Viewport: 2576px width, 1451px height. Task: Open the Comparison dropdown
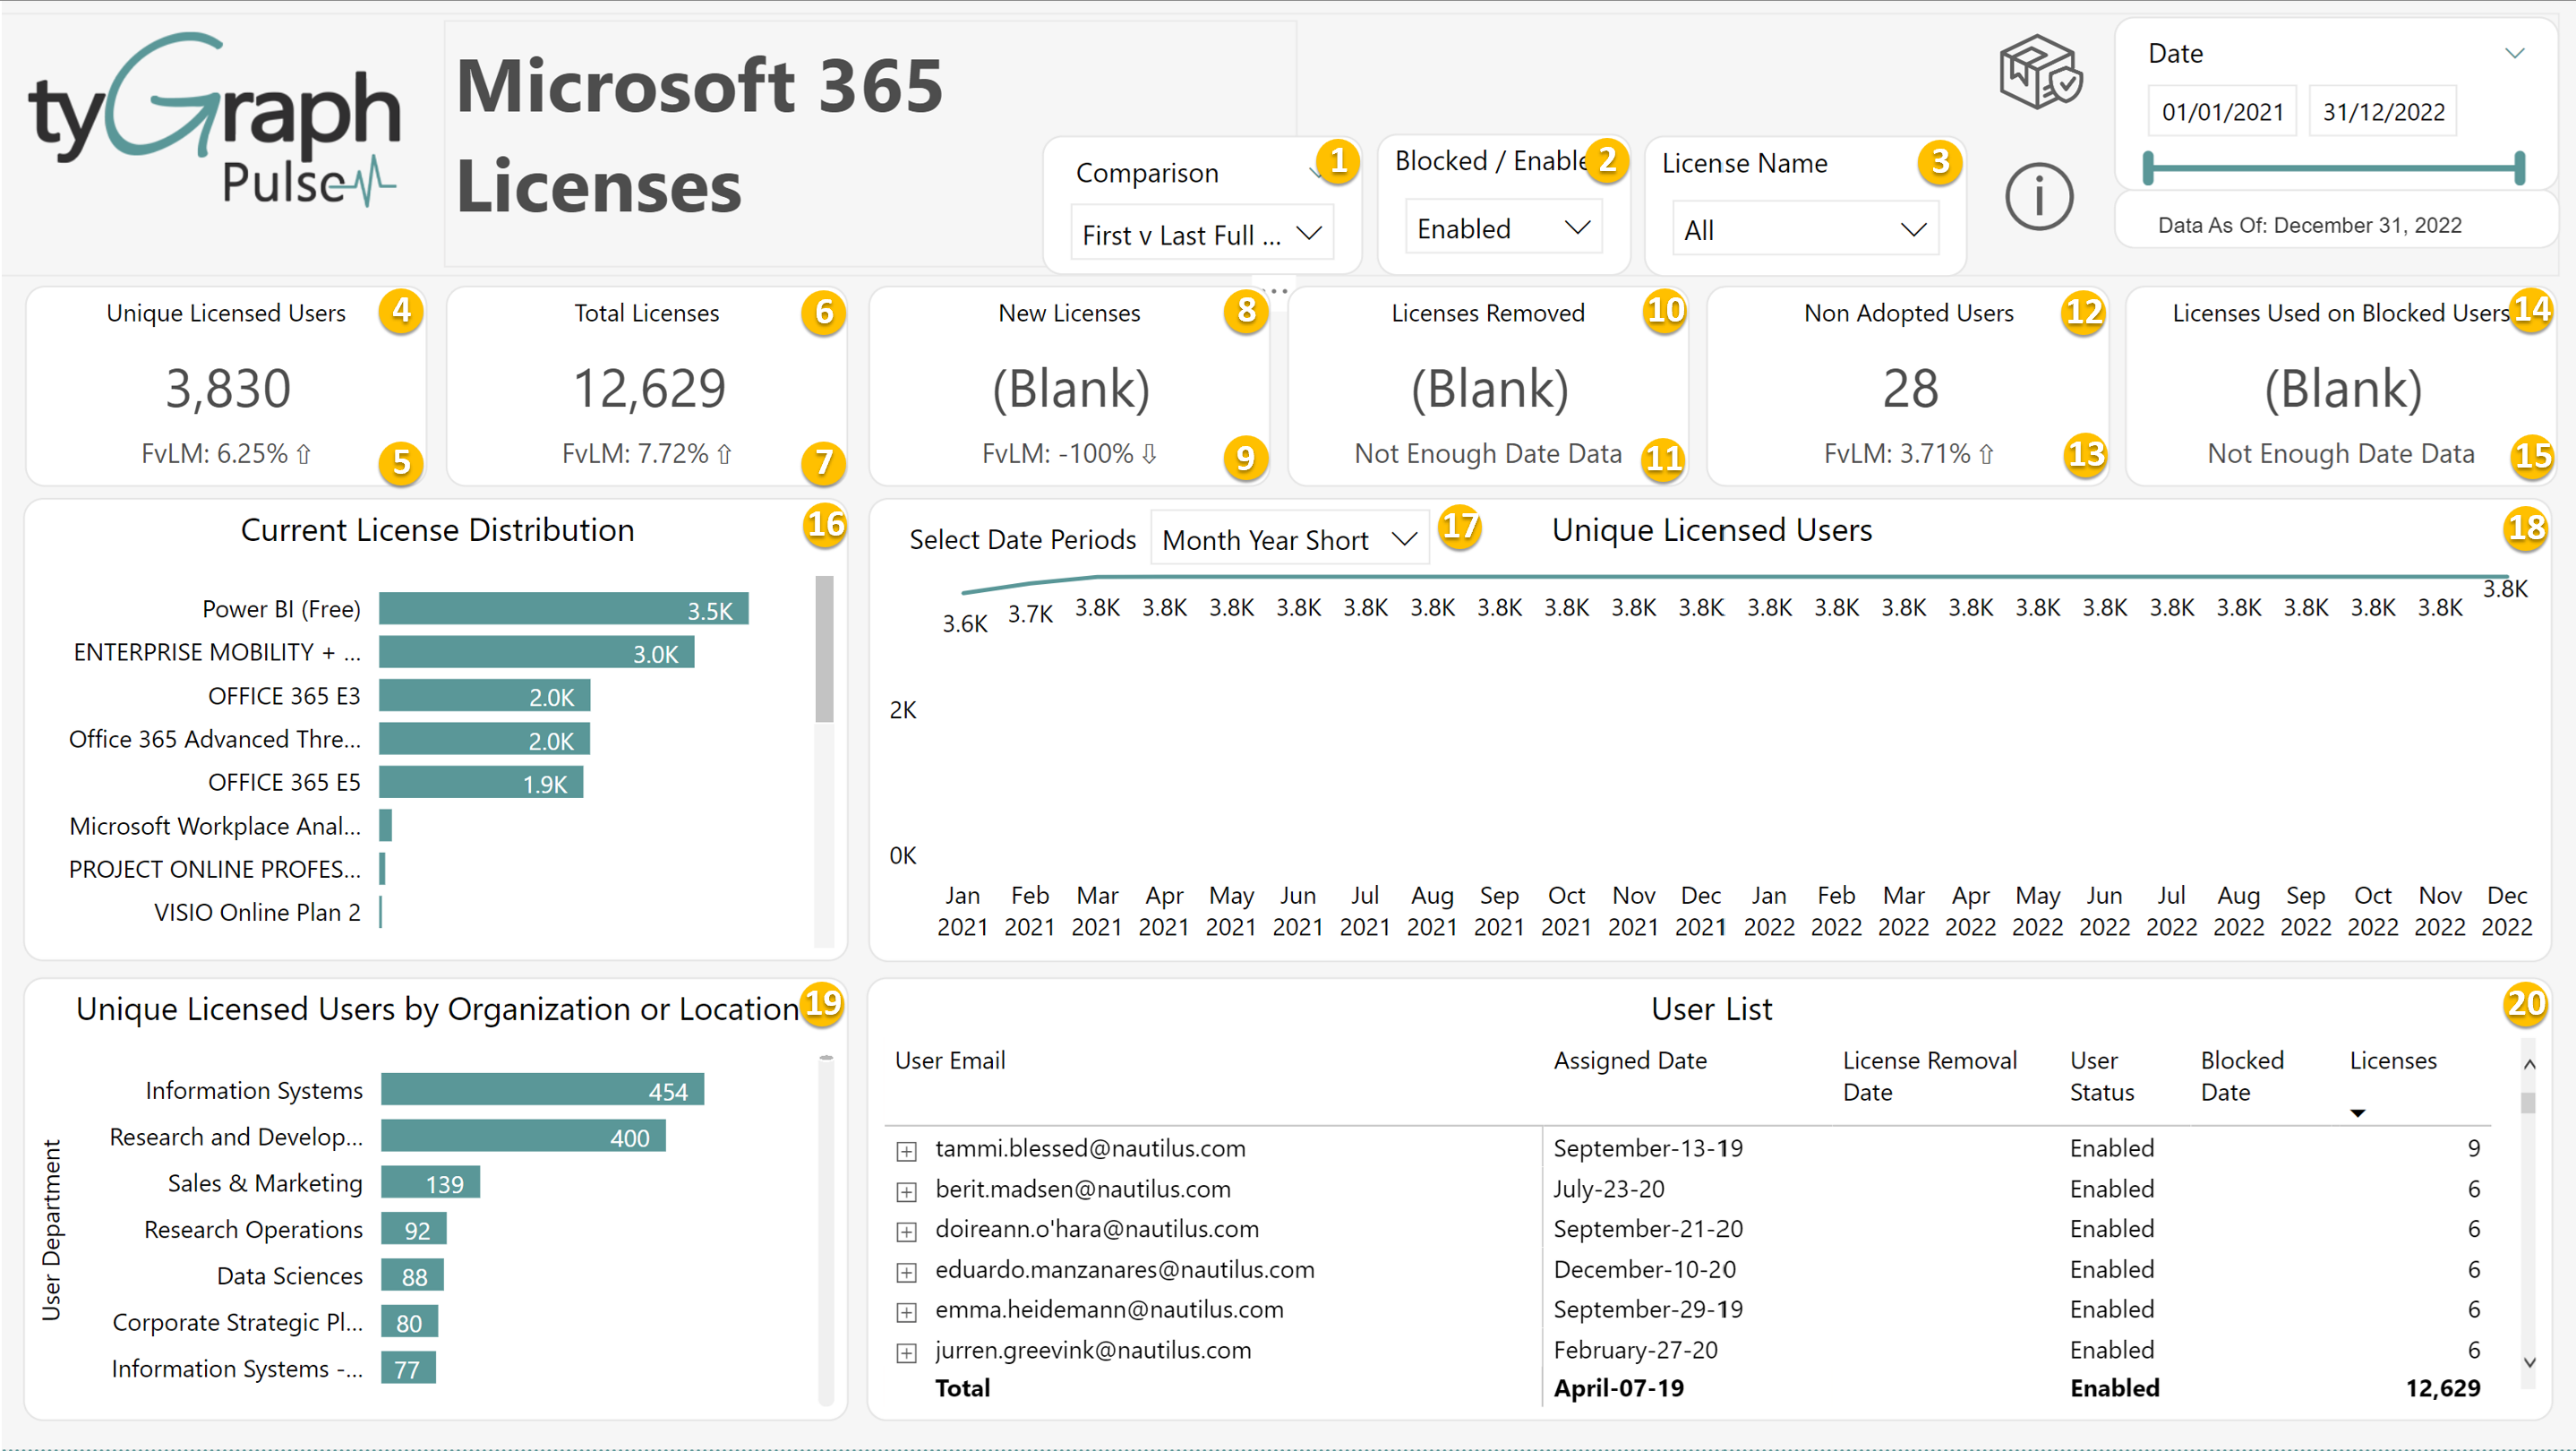click(x=1202, y=234)
